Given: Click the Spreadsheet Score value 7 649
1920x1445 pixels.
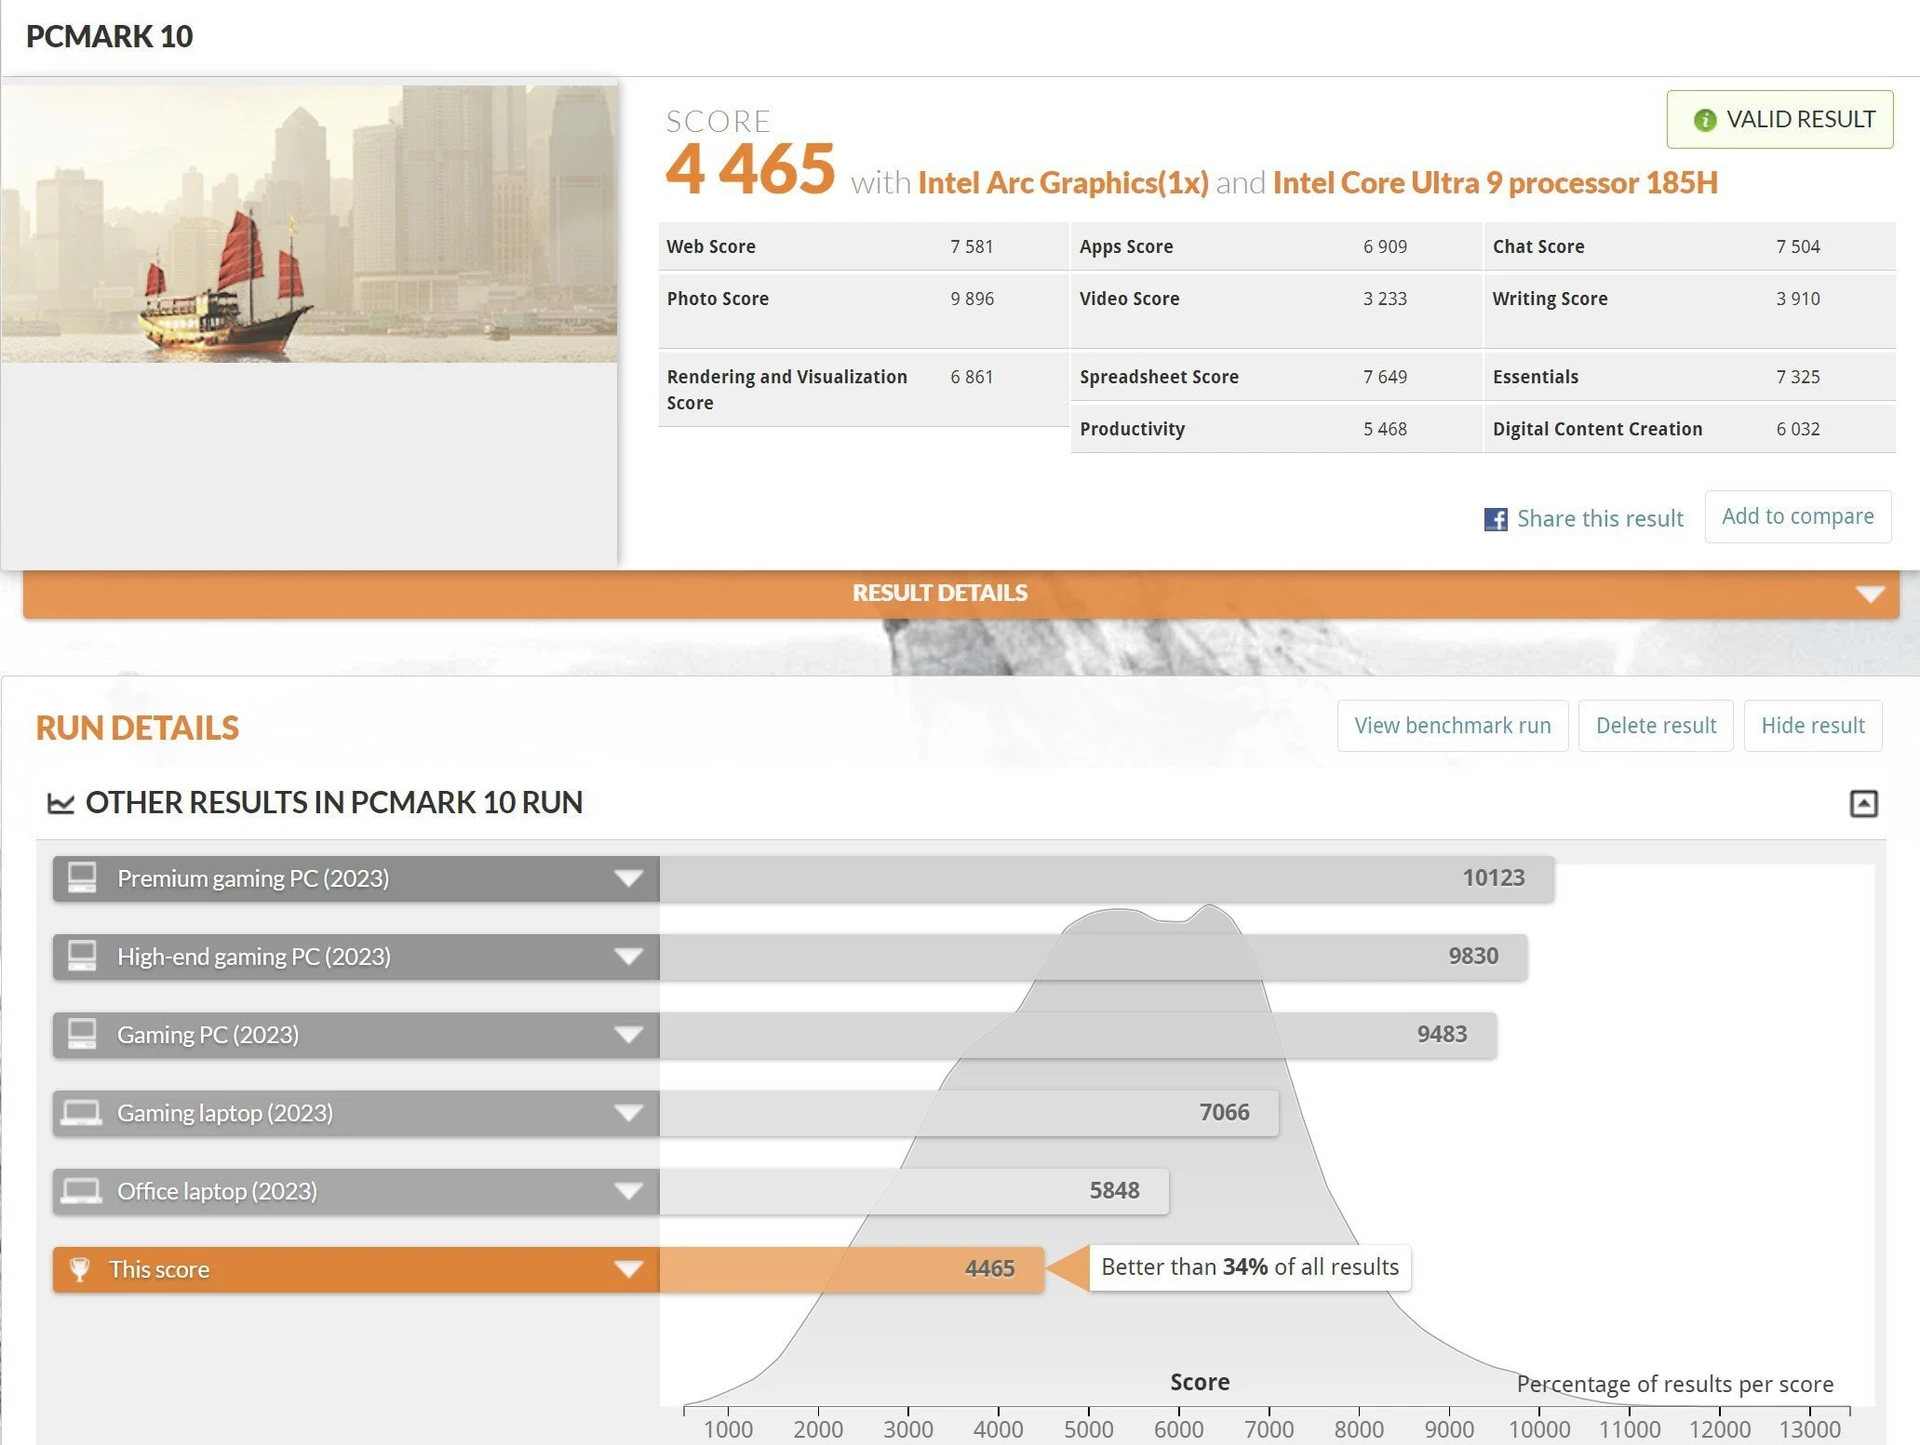Looking at the screenshot, I should click(1384, 377).
